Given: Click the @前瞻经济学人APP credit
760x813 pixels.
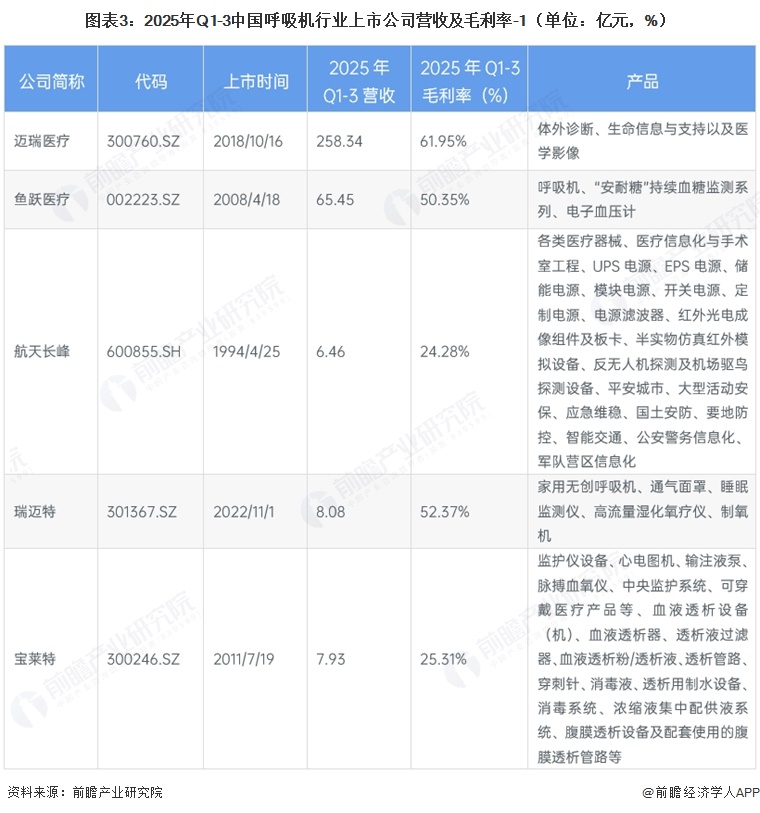Looking at the screenshot, I should click(700, 792).
